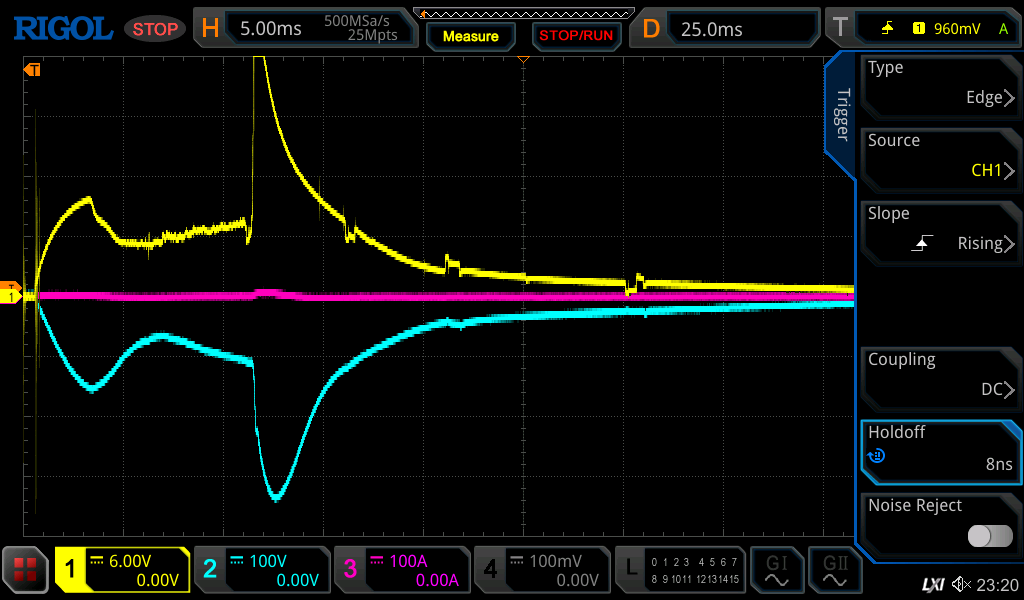The width and height of the screenshot is (1024, 600).
Task: Click the LXI network status icon
Action: tap(933, 584)
